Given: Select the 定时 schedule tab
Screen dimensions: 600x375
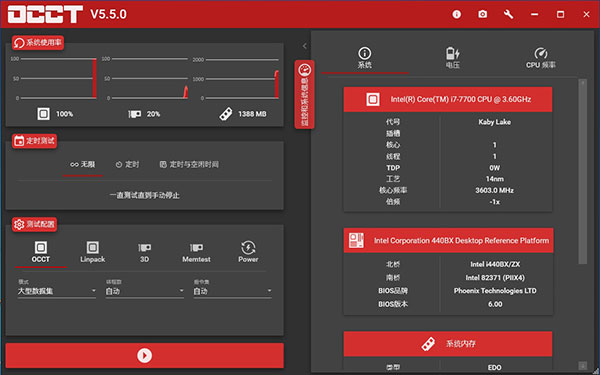Looking at the screenshot, I should tap(127, 165).
